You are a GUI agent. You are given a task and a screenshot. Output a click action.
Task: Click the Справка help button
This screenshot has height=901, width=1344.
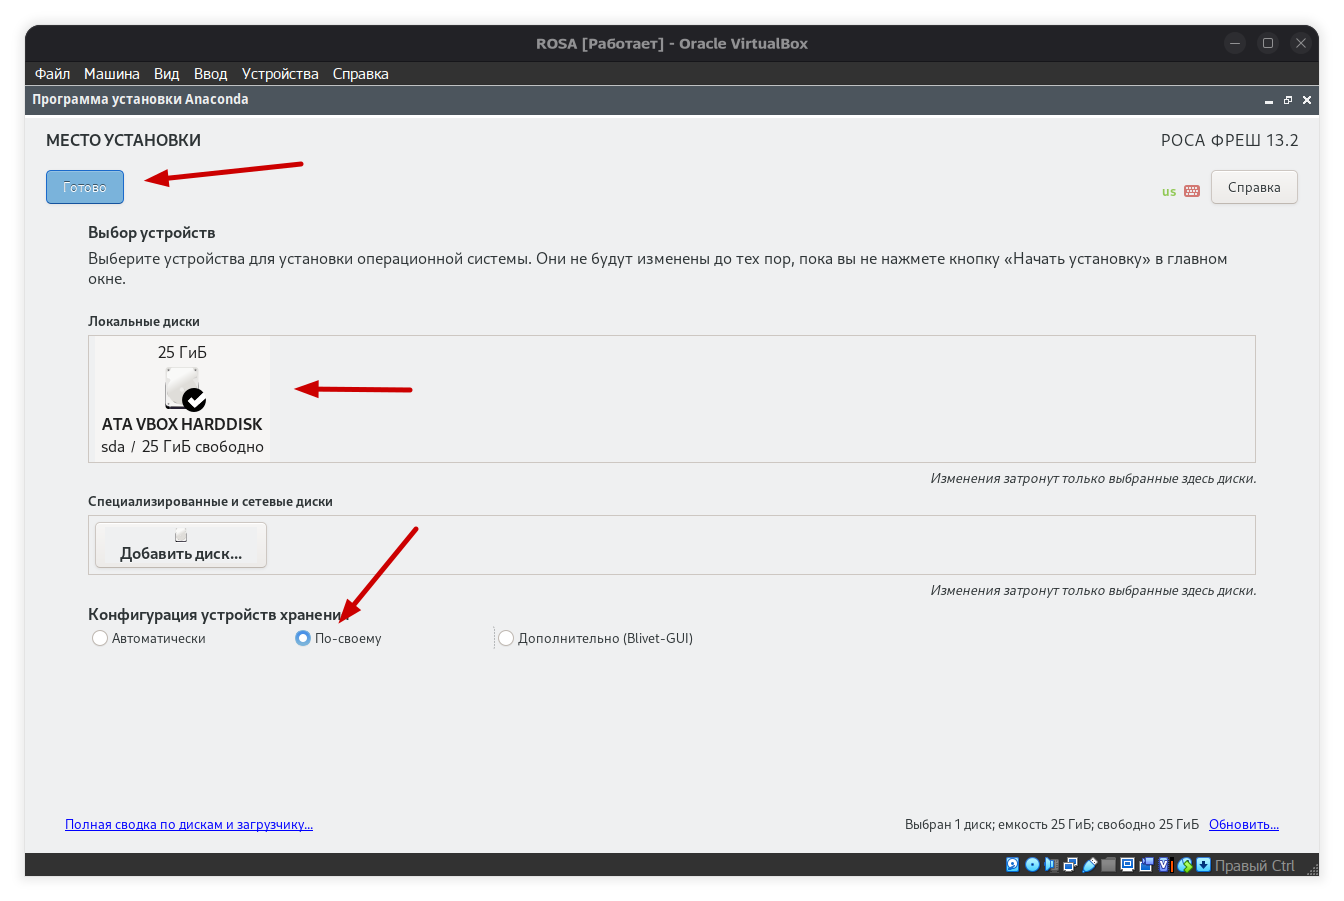pyautogui.click(x=1254, y=187)
